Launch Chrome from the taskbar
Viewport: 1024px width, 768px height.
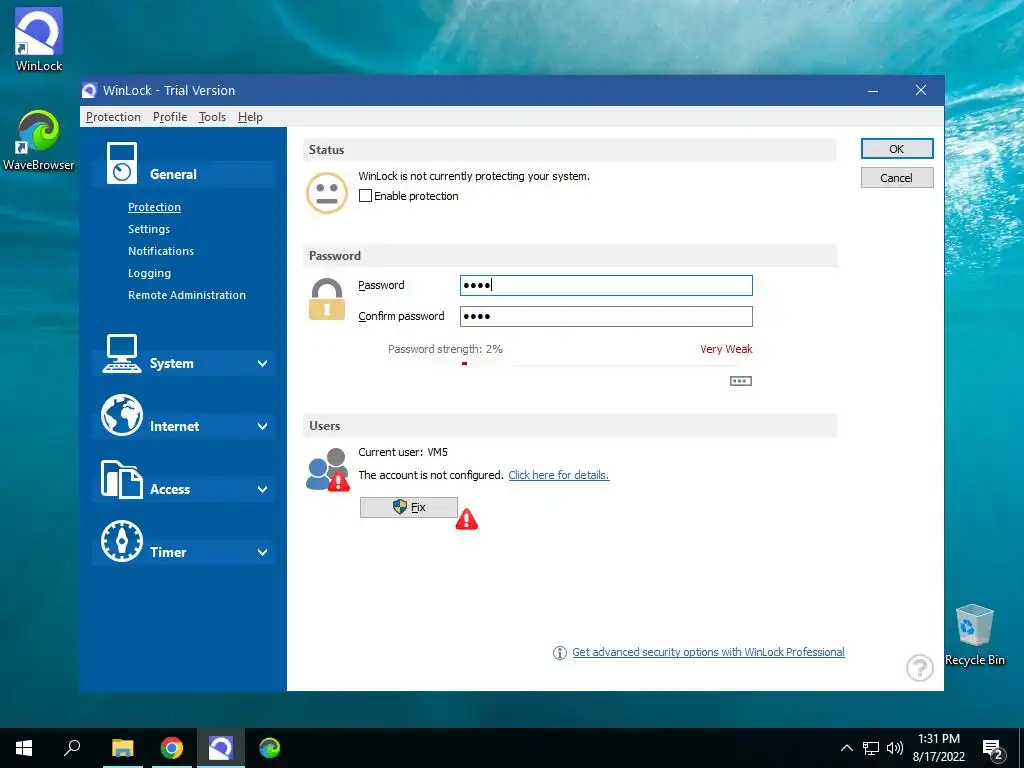click(172, 748)
